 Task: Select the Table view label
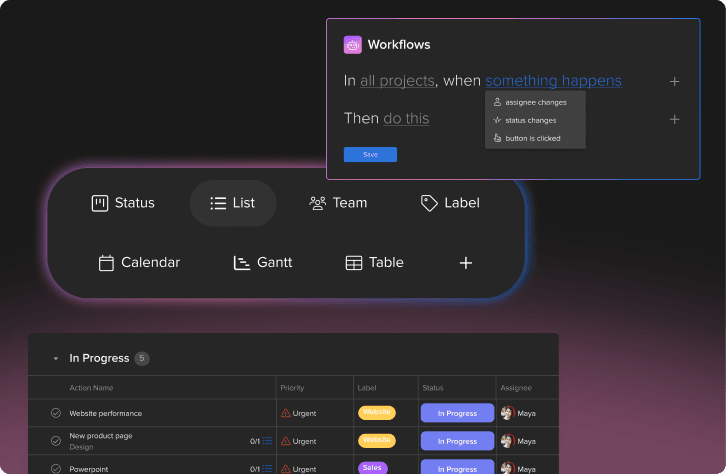pos(386,262)
